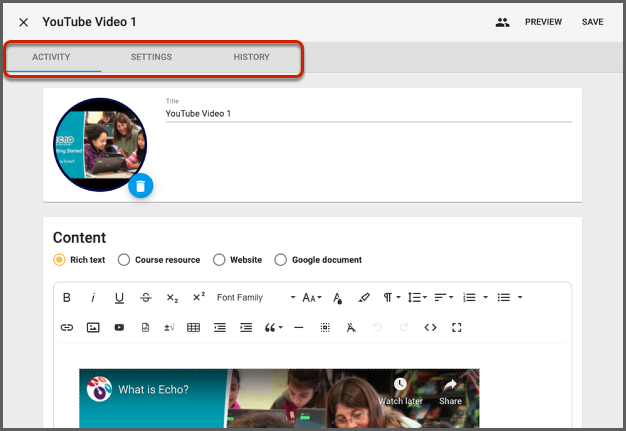Click the Bold formatting icon

click(x=67, y=298)
